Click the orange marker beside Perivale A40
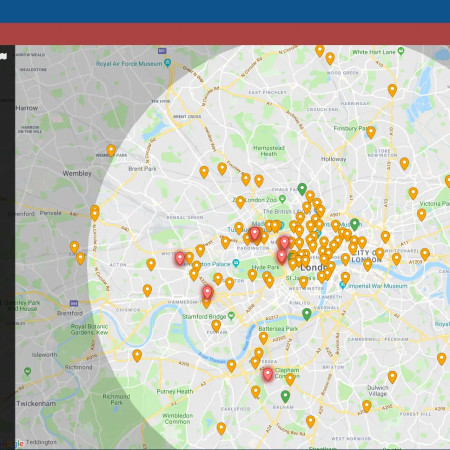Viewport: 450px width, 450px height. click(x=95, y=214)
